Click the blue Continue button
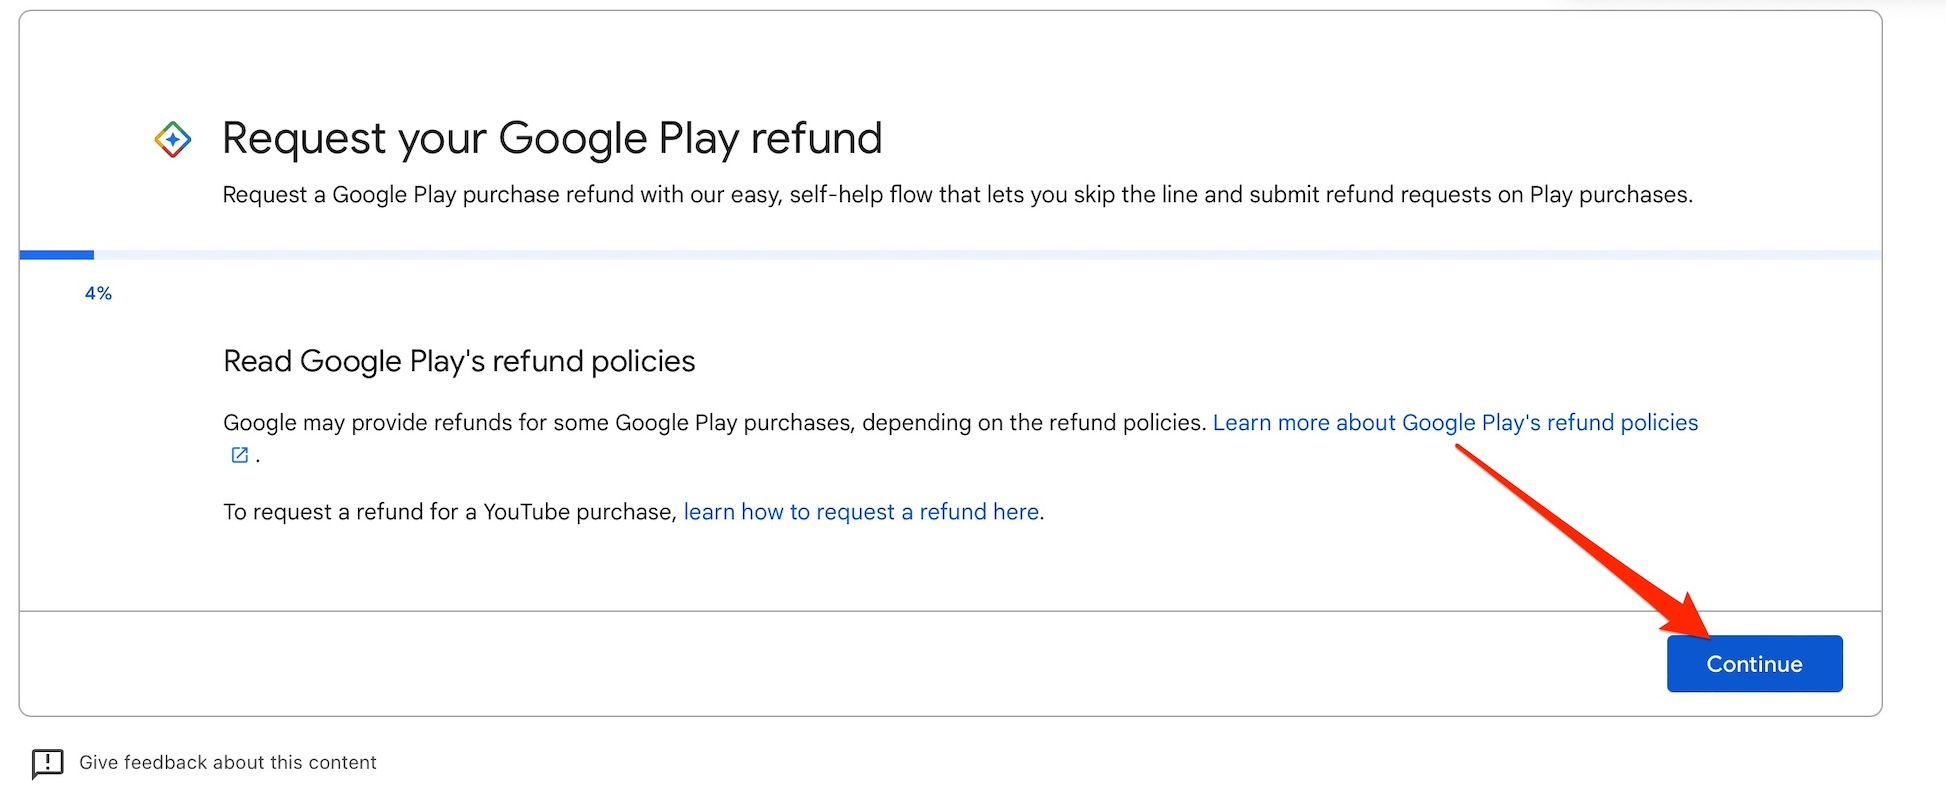 (x=1754, y=664)
